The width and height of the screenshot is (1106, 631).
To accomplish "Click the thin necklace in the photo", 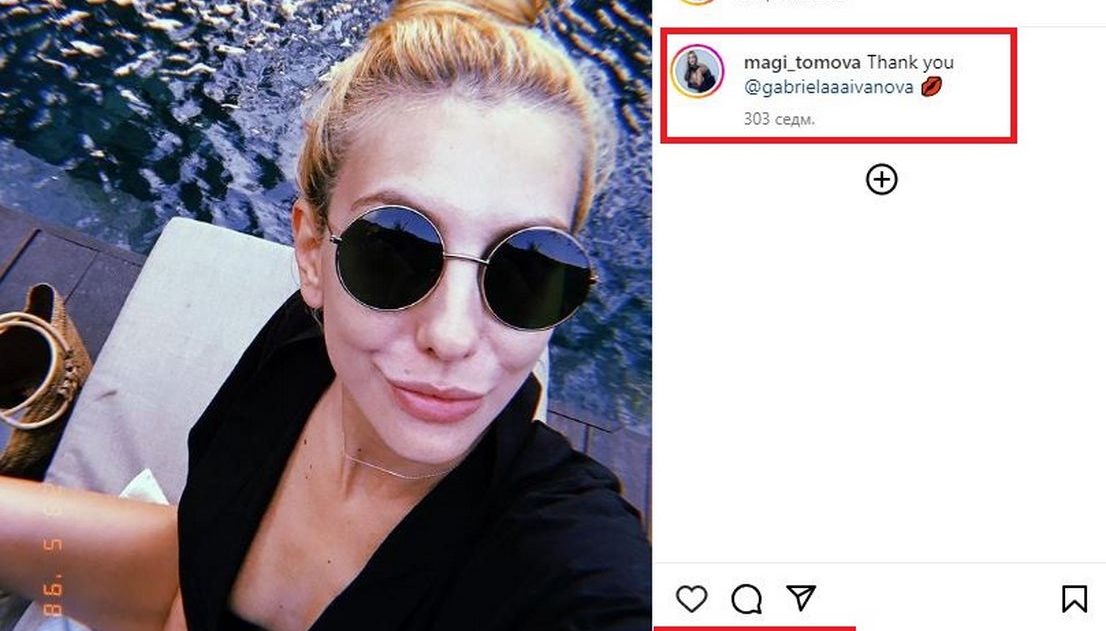I will click(395, 467).
